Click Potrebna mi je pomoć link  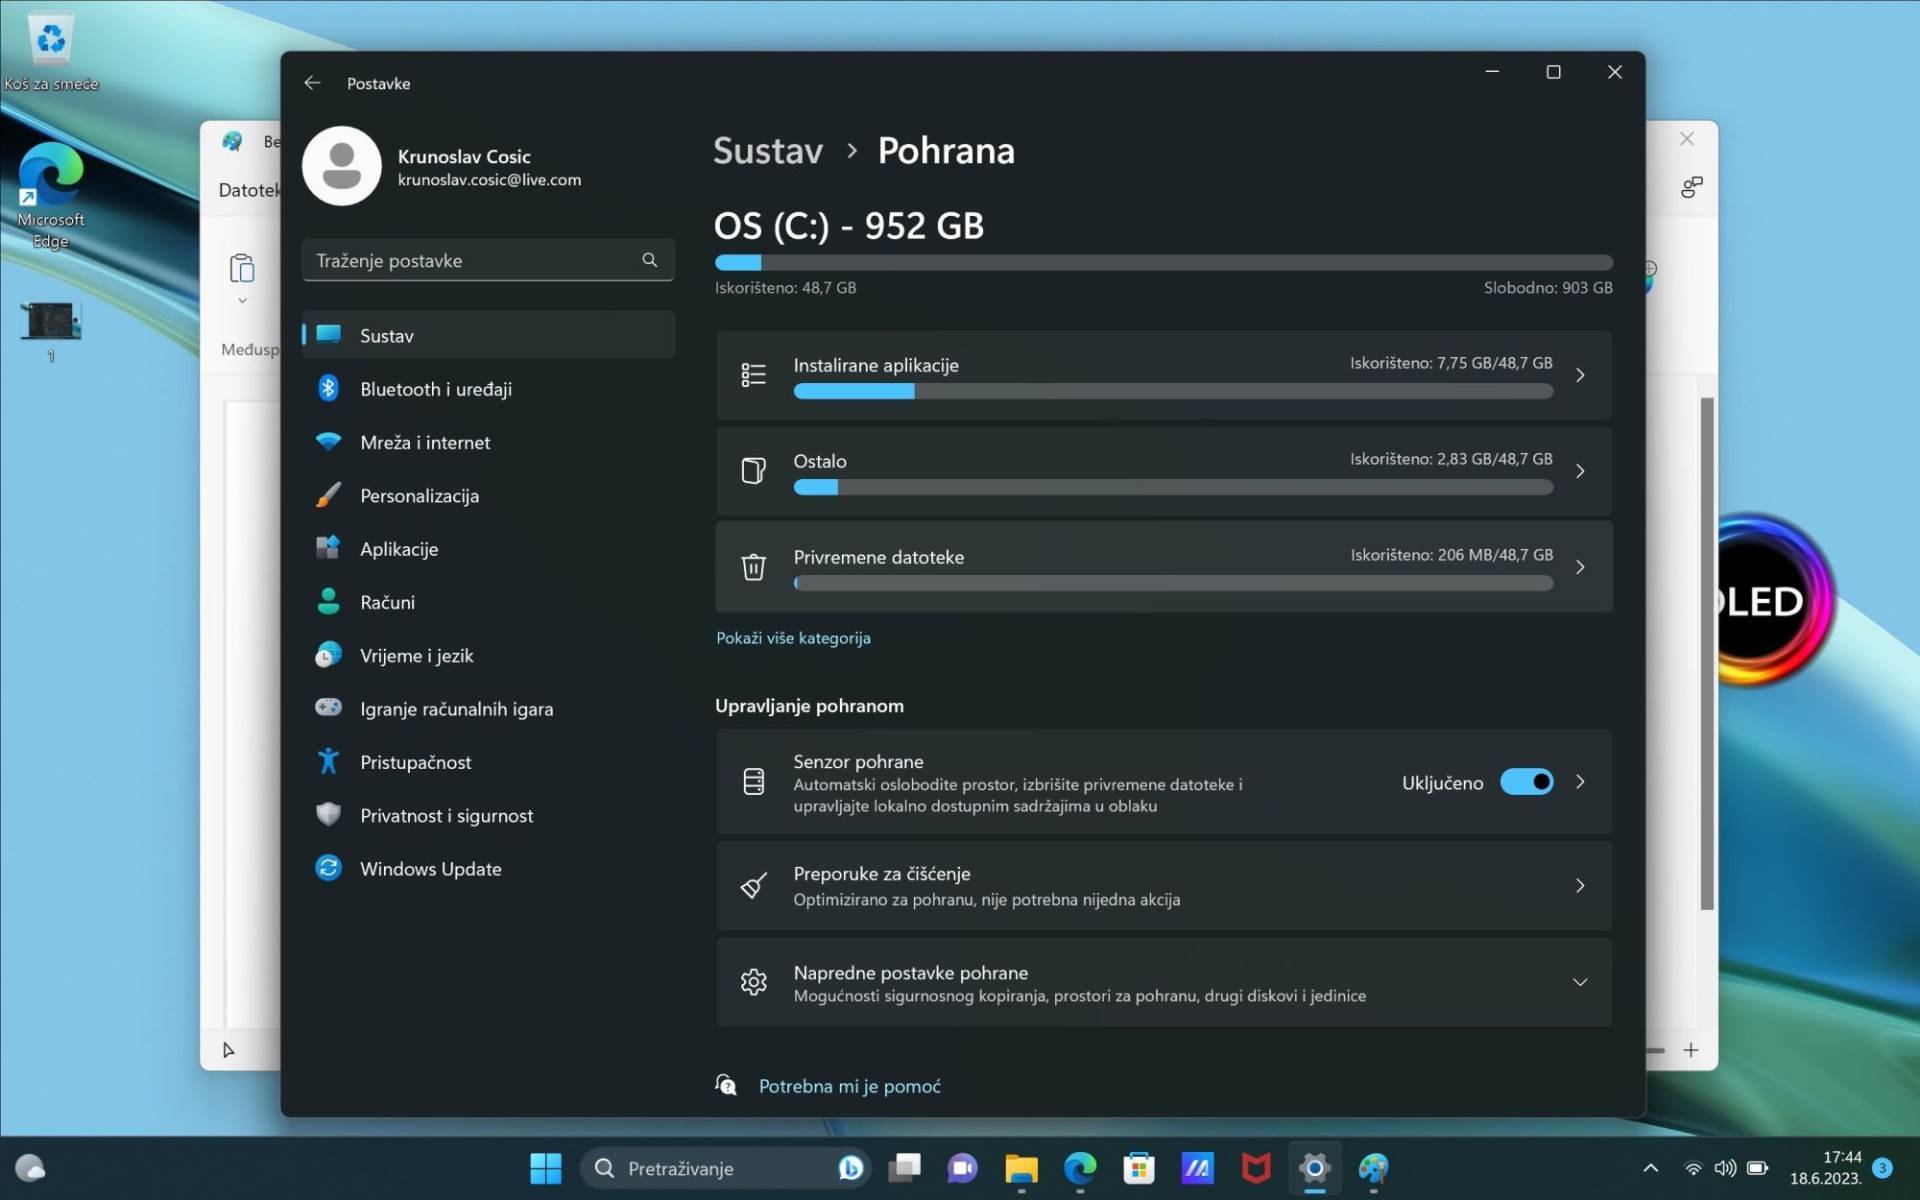click(849, 1086)
